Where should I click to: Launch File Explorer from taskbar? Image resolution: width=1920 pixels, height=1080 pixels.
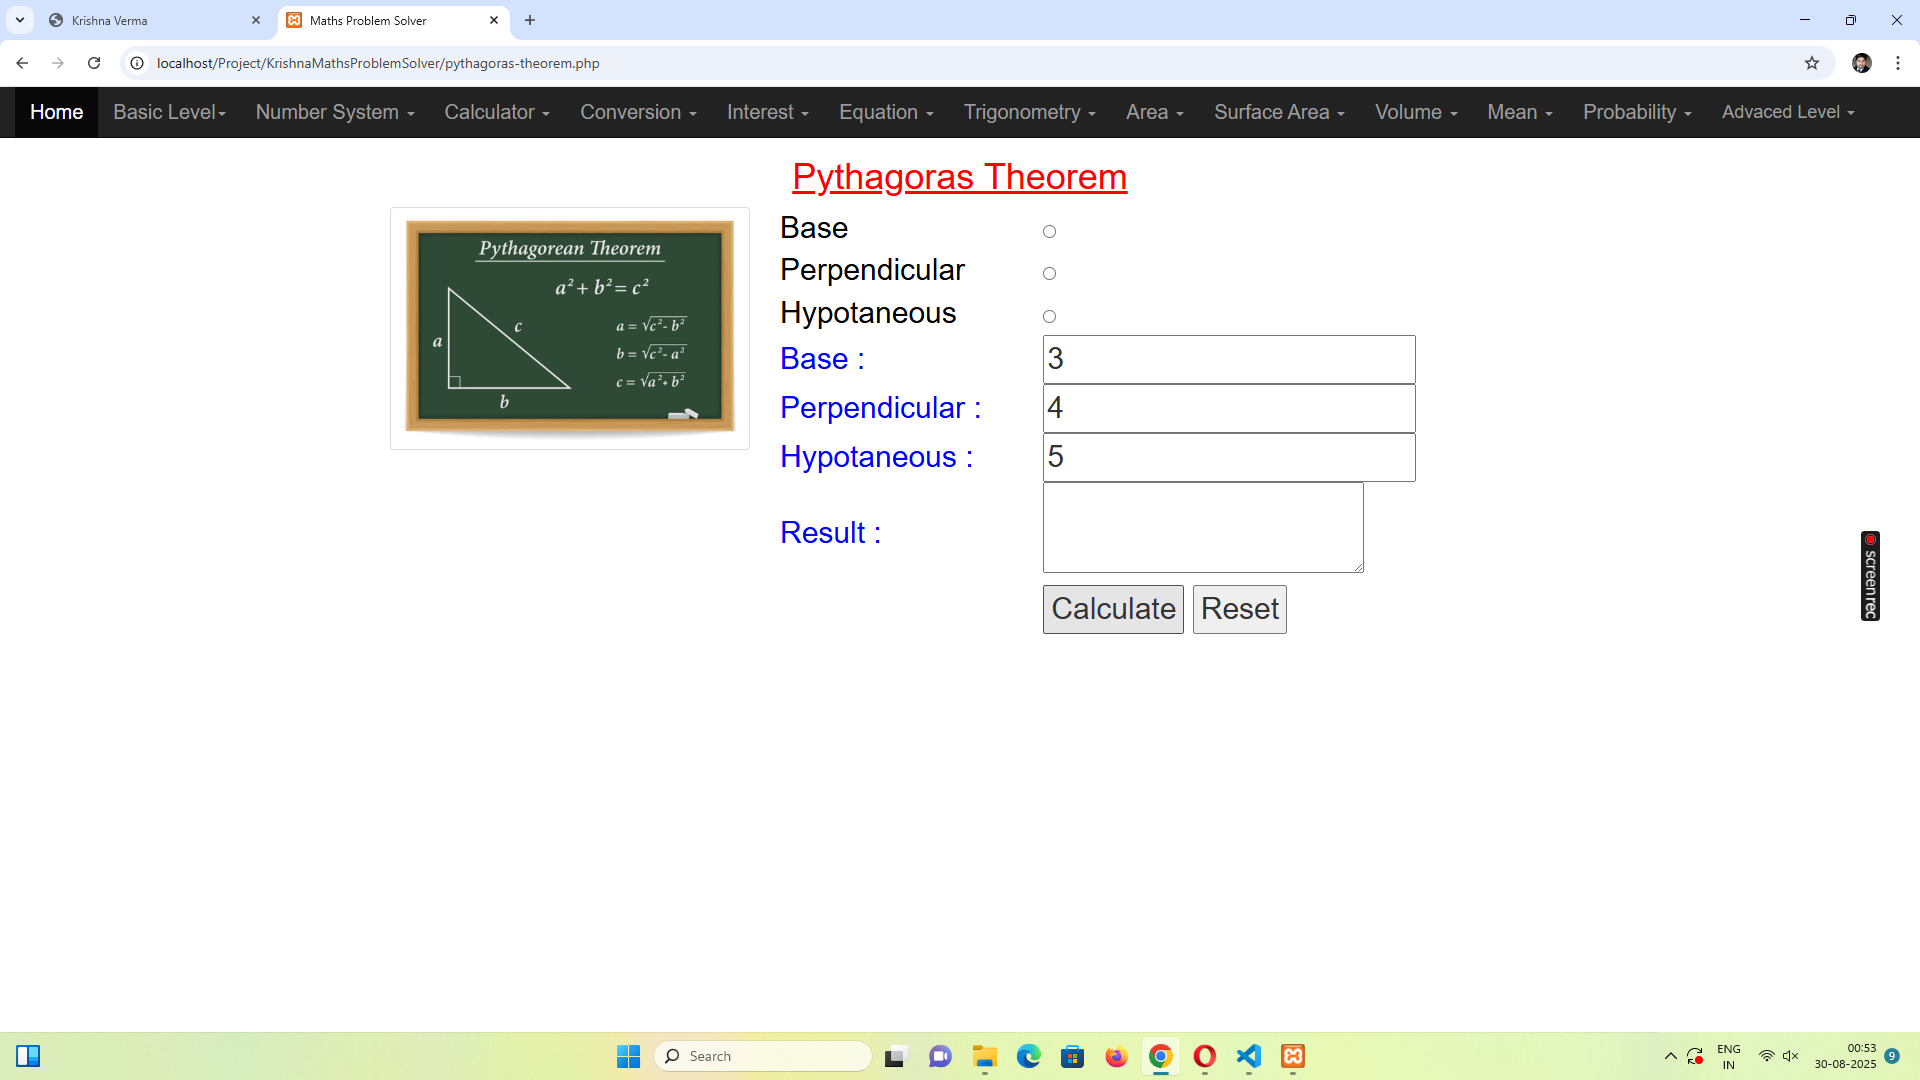tap(985, 1056)
